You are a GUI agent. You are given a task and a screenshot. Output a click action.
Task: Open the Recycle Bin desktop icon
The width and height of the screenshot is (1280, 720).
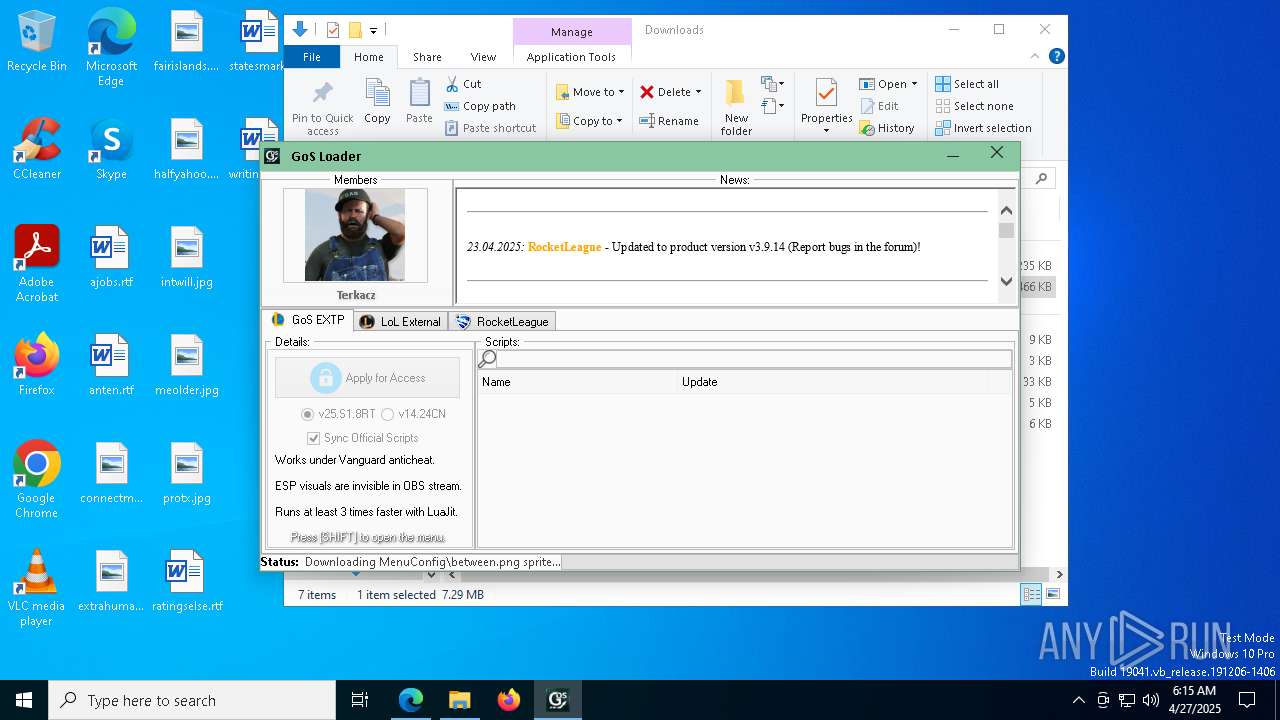pyautogui.click(x=36, y=42)
